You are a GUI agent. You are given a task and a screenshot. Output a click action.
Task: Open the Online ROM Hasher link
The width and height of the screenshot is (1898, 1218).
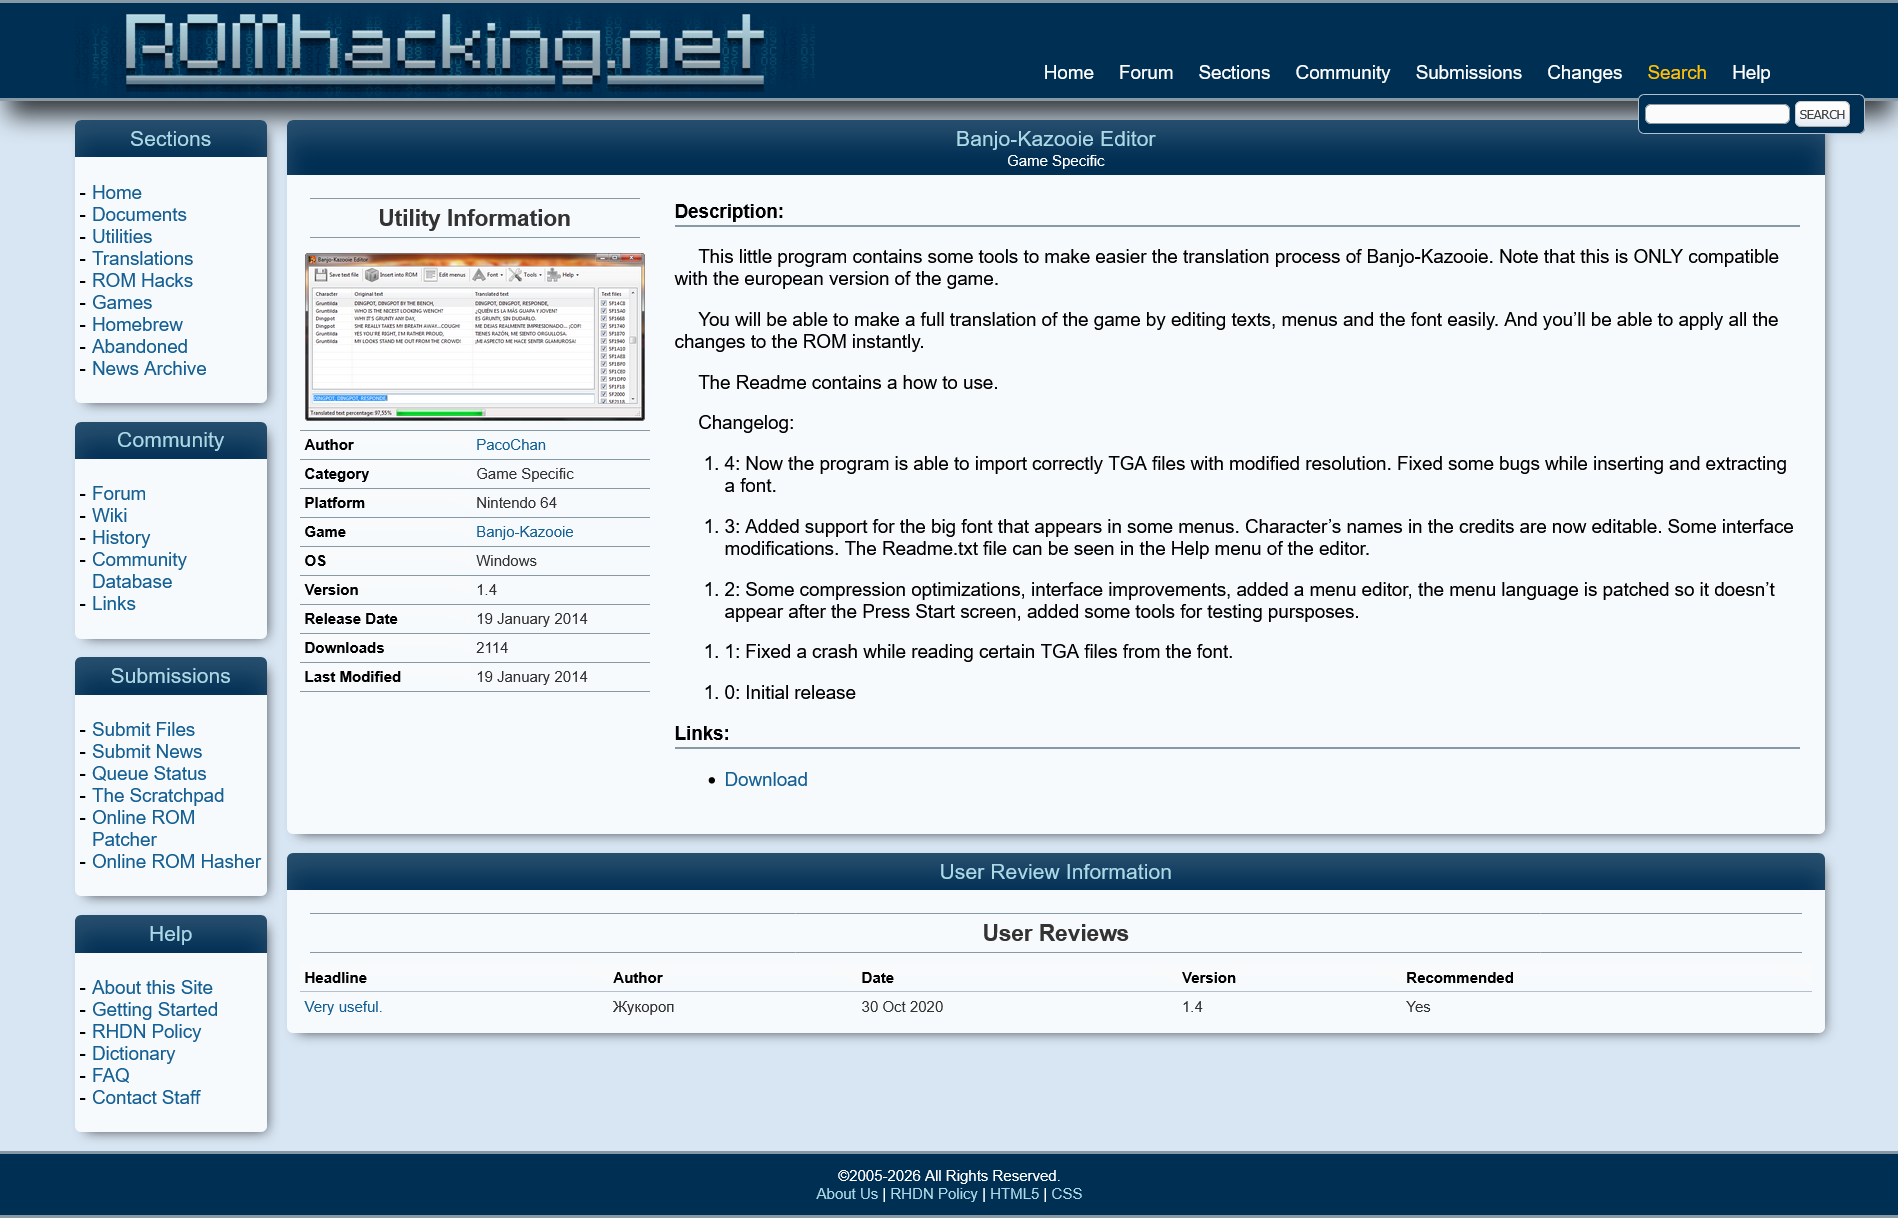pos(176,862)
